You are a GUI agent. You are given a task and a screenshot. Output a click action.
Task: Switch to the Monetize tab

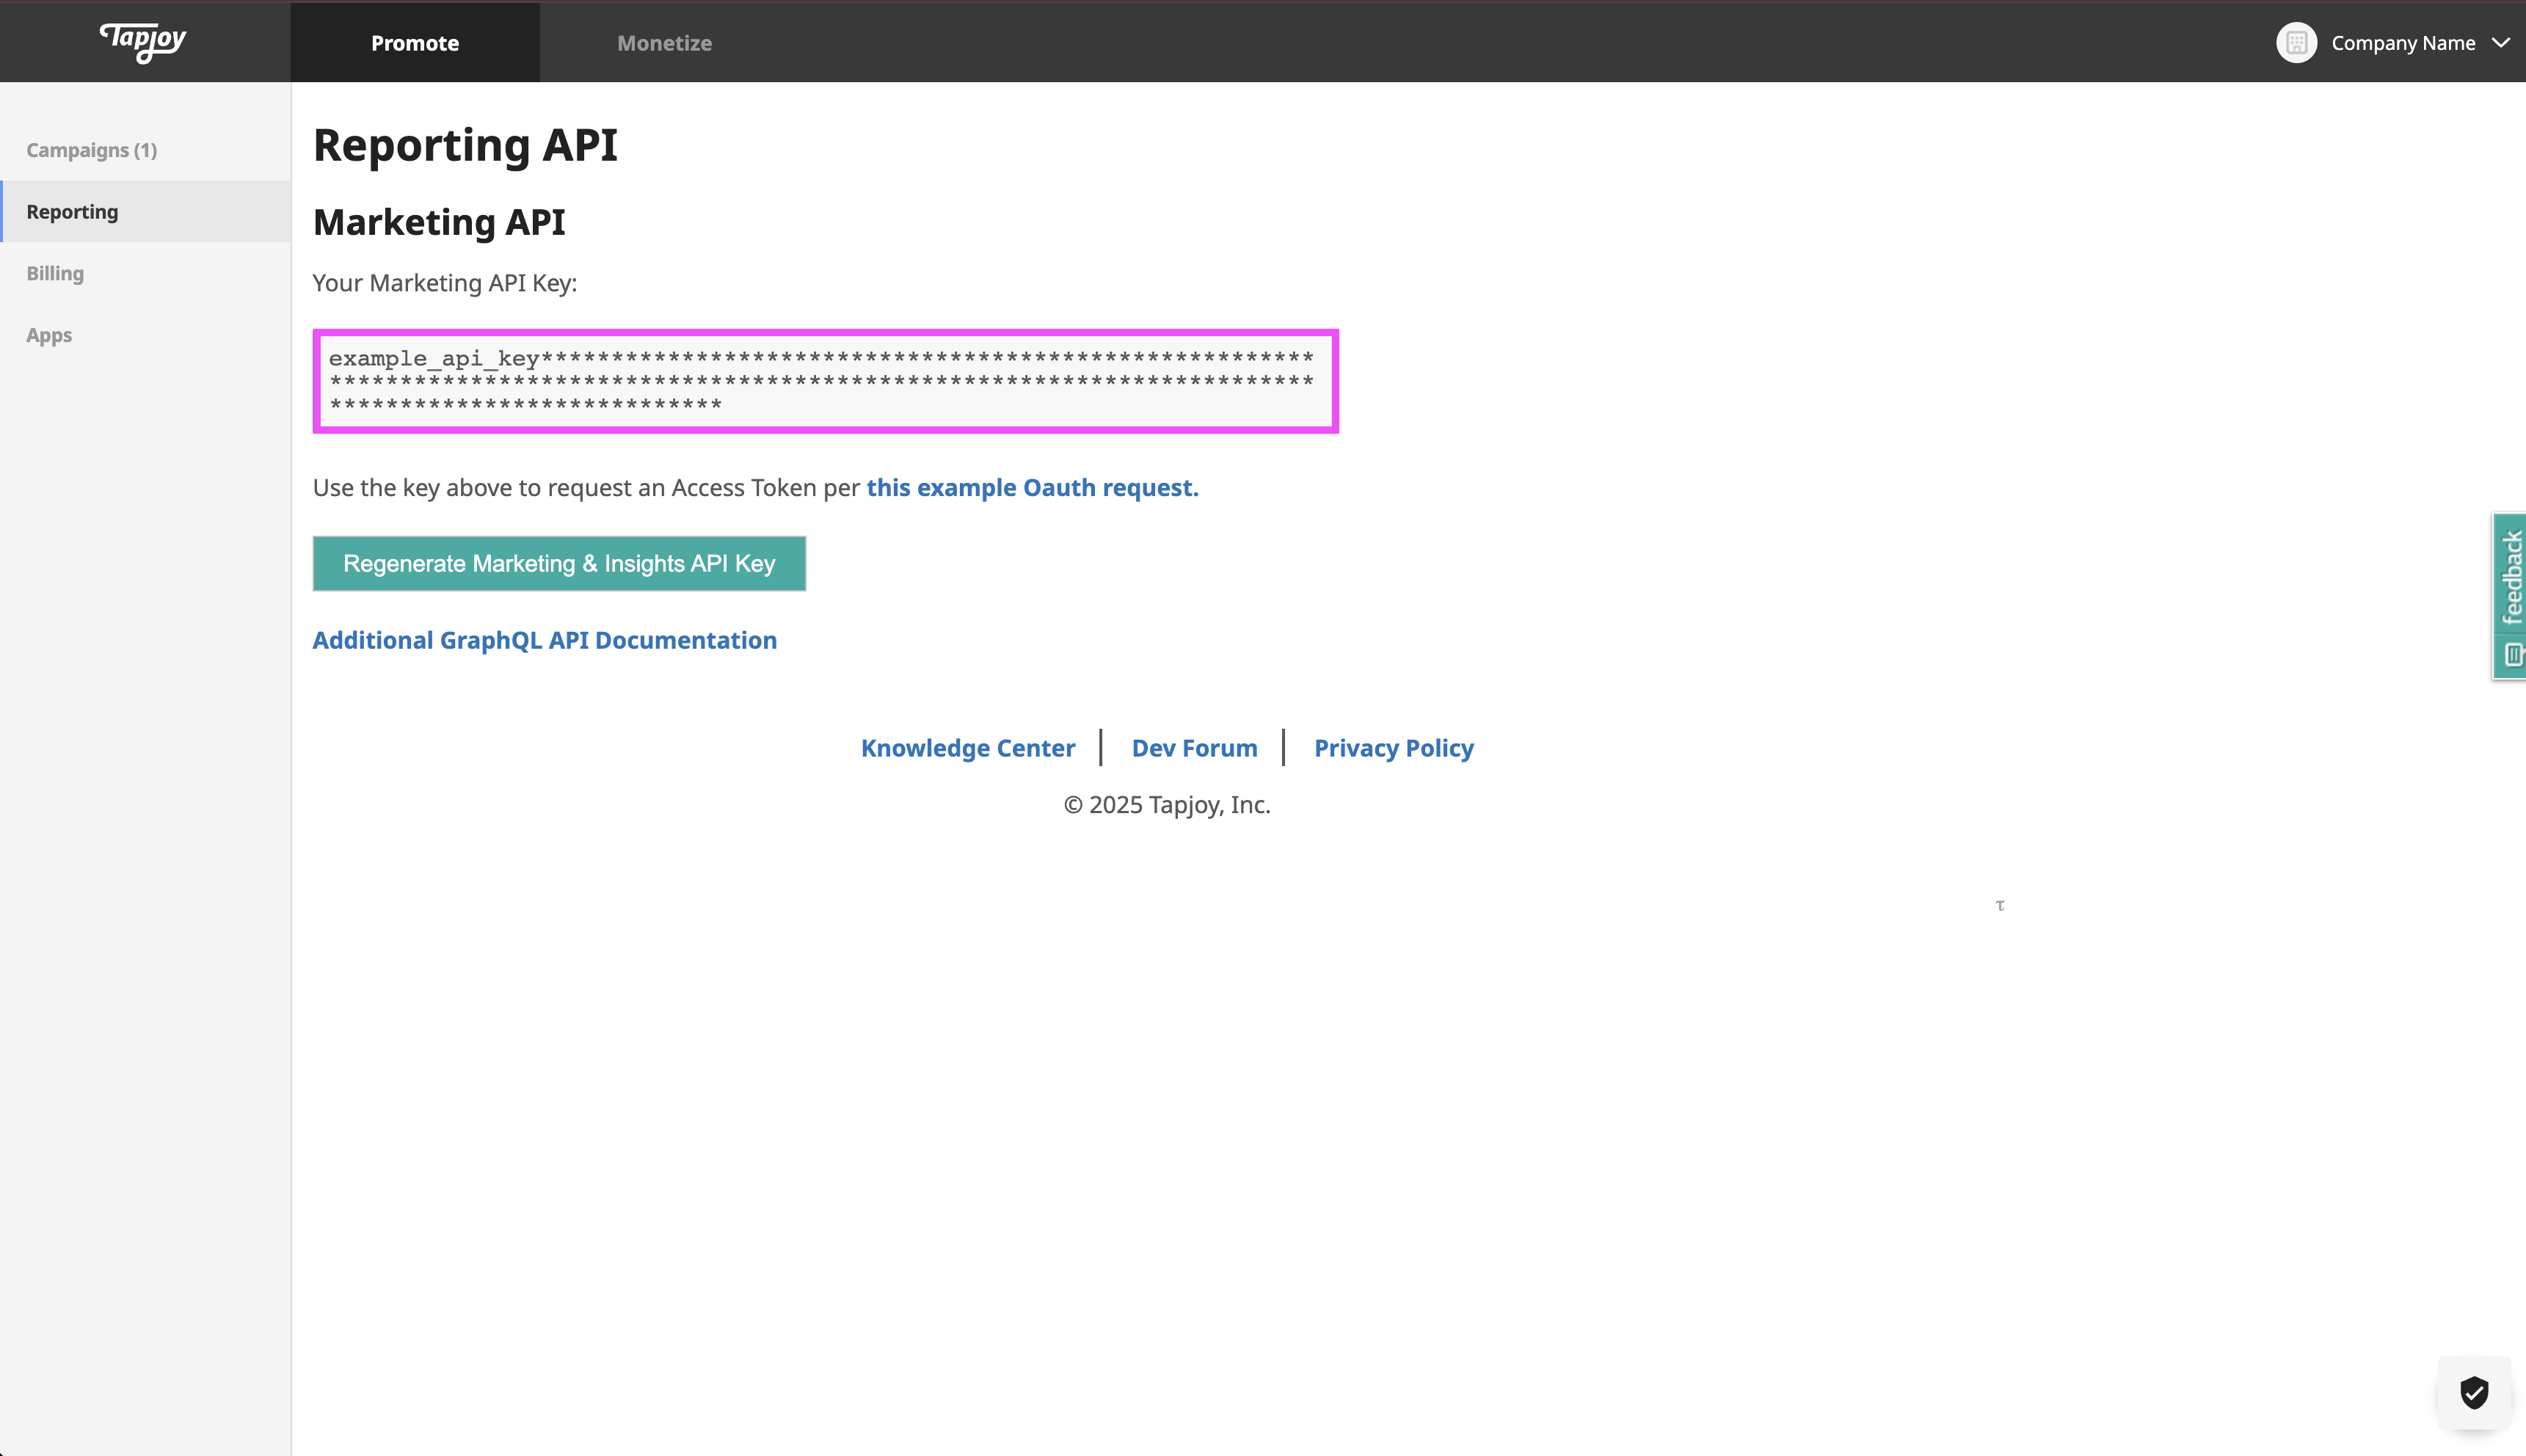click(x=664, y=43)
